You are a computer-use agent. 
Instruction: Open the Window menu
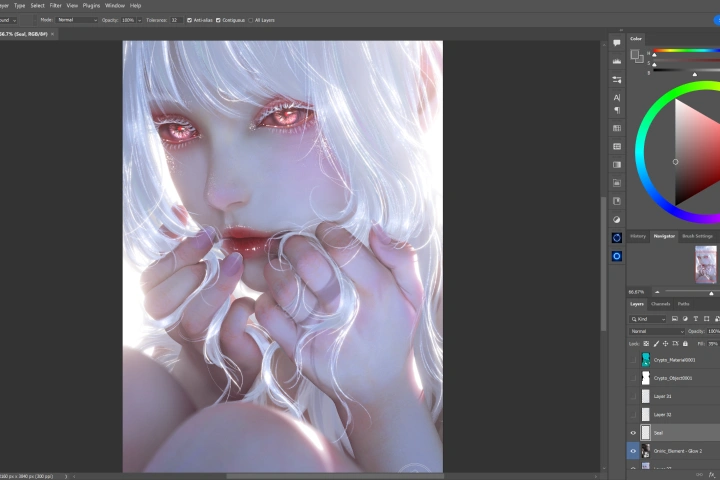(x=115, y=6)
